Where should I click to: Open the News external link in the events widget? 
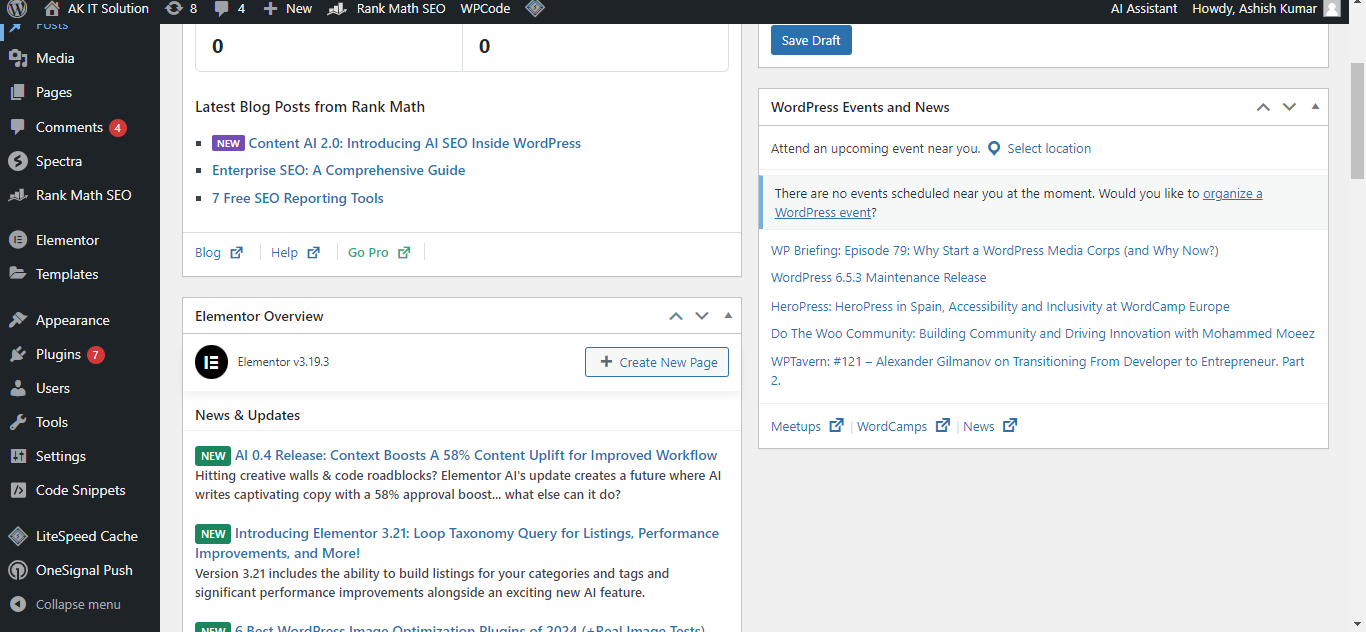(990, 426)
